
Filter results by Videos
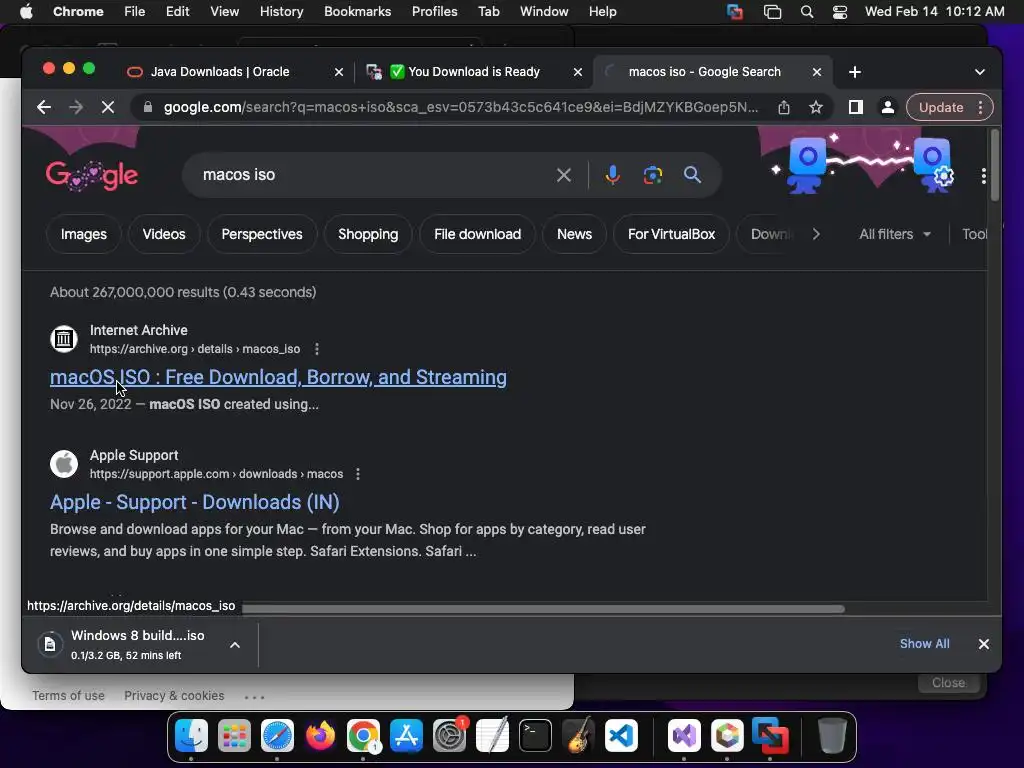coord(164,234)
